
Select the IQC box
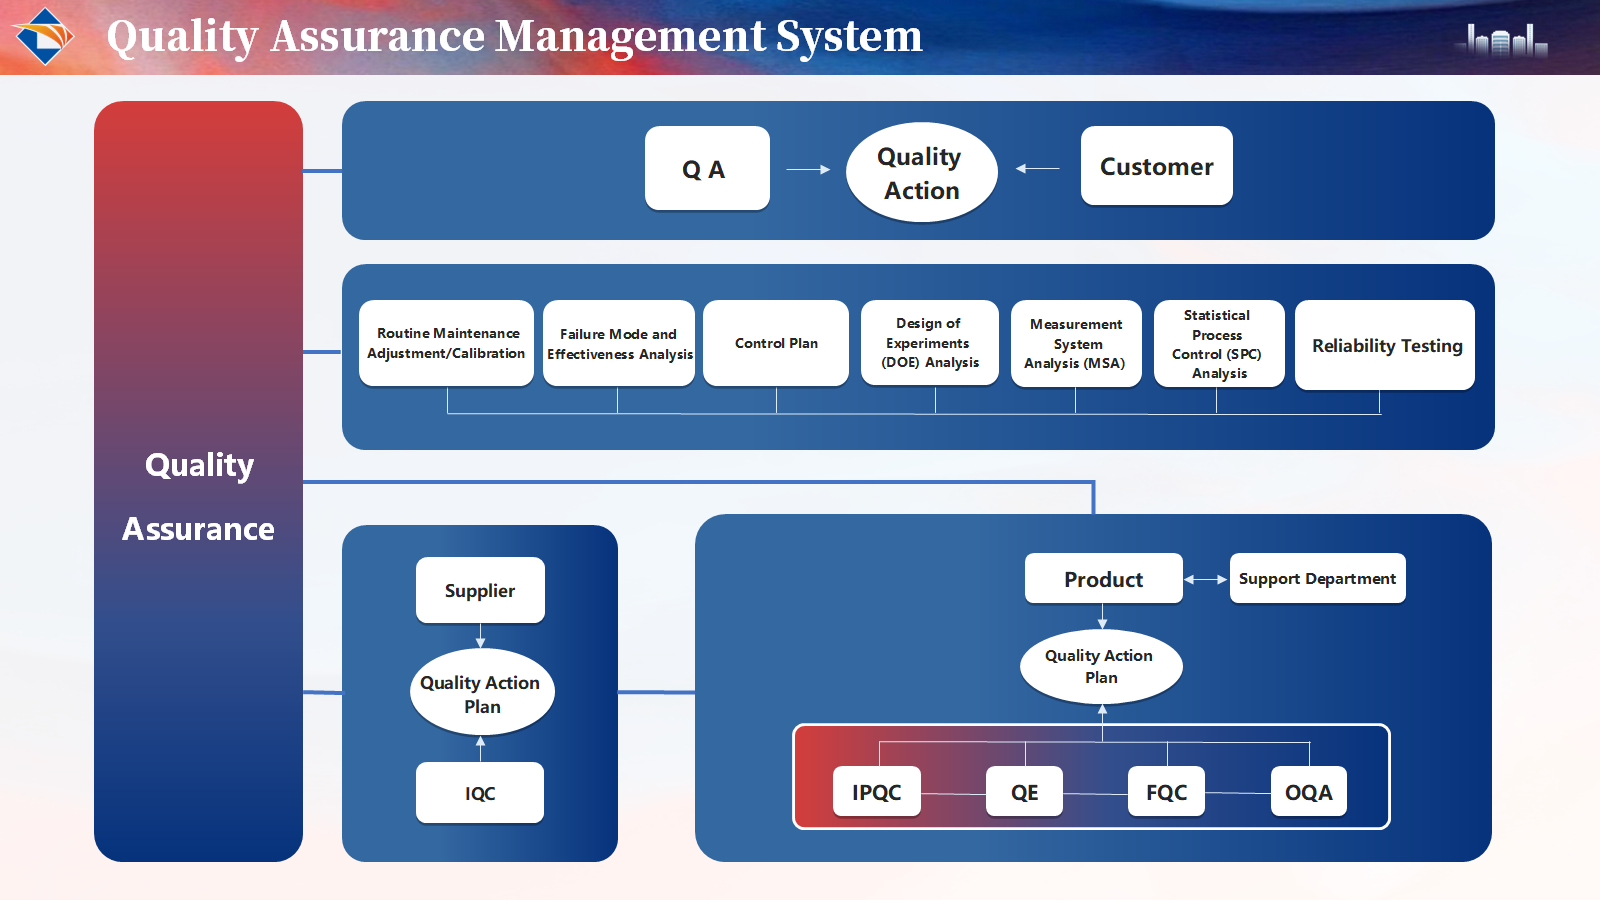(x=480, y=793)
